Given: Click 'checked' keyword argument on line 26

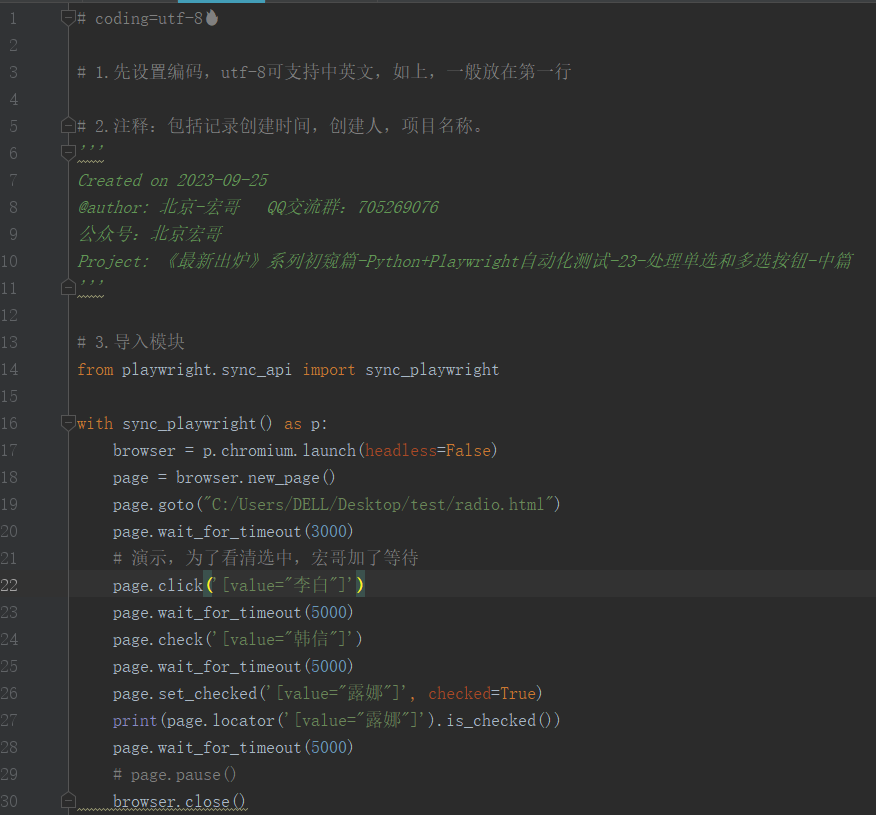Looking at the screenshot, I should pos(459,693).
